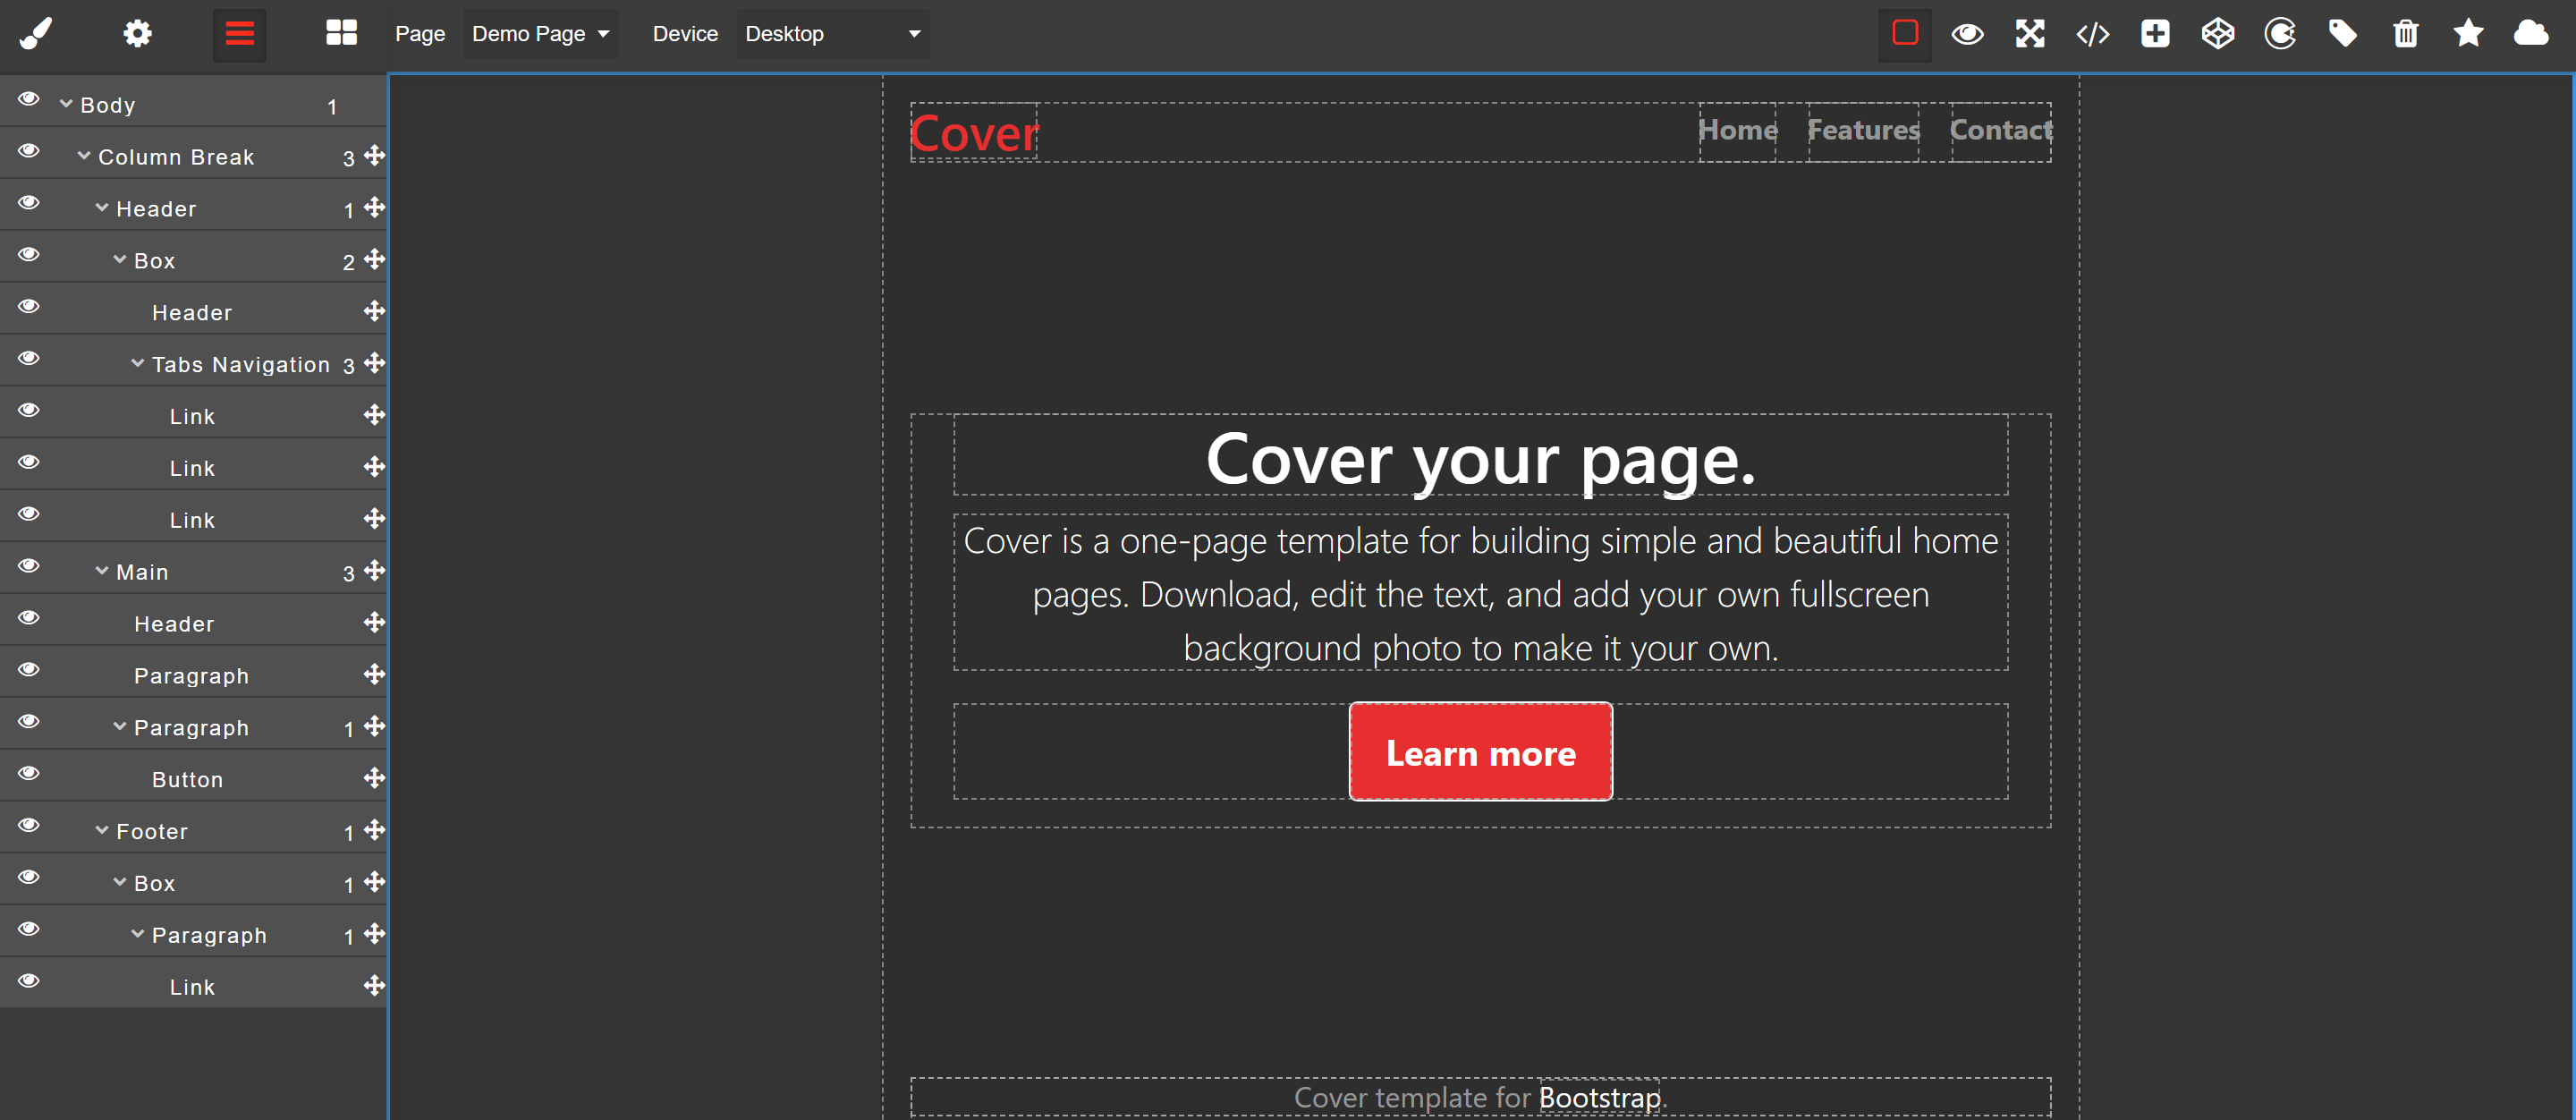Open the Demo Page dropdown
The height and width of the screenshot is (1120, 2576).
540,34
